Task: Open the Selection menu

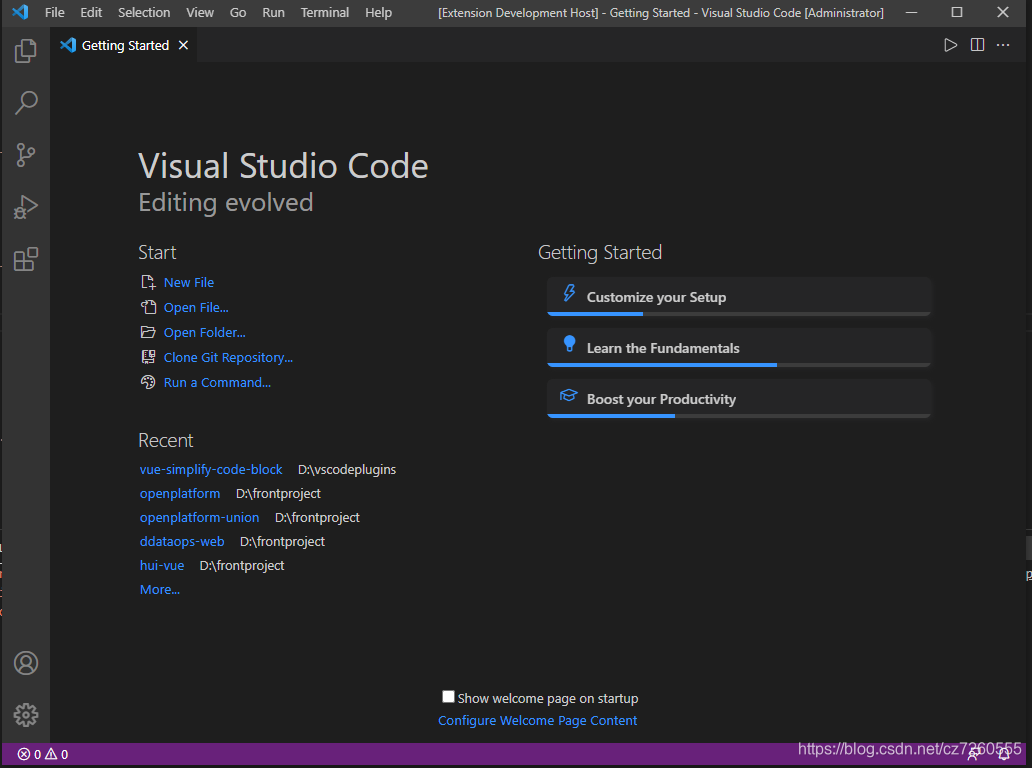Action: [143, 13]
